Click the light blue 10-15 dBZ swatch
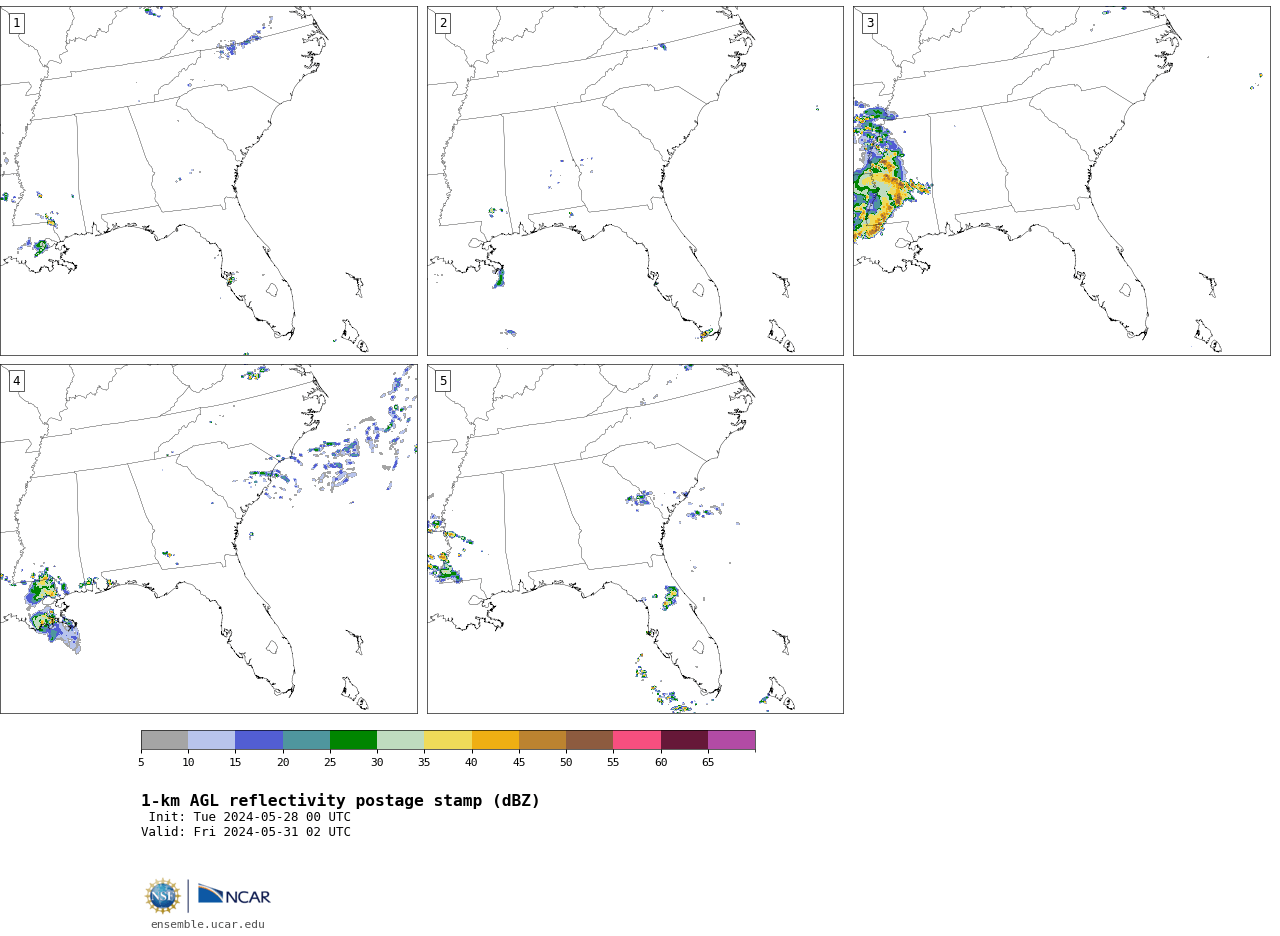This screenshot has height=936, width=1280. point(212,740)
